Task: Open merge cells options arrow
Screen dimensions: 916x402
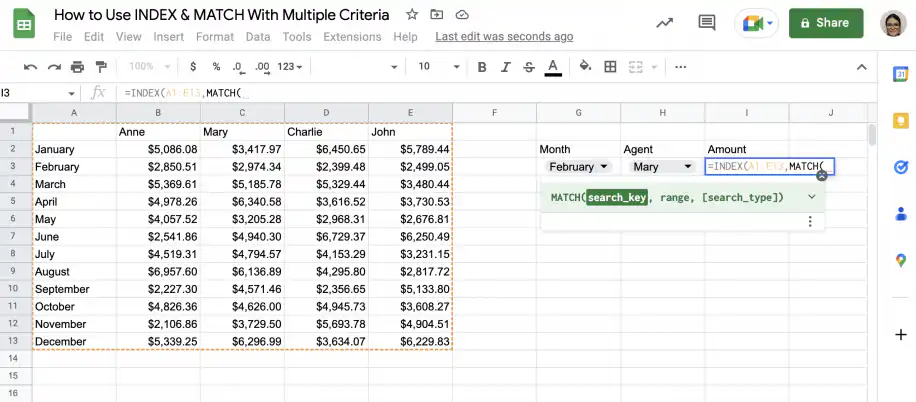Action: (653, 67)
